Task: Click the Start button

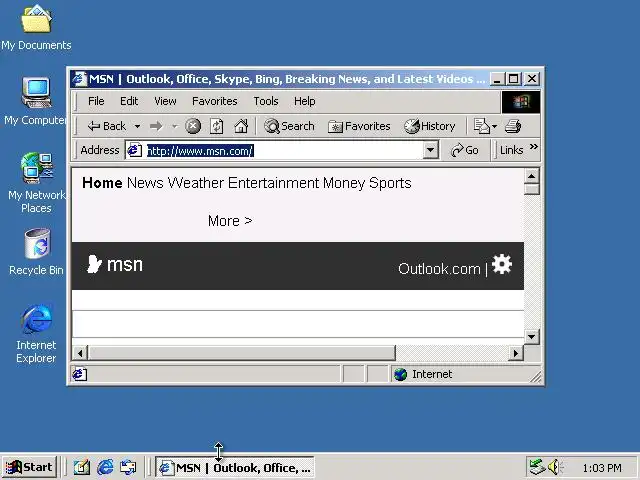Action: 29,467
